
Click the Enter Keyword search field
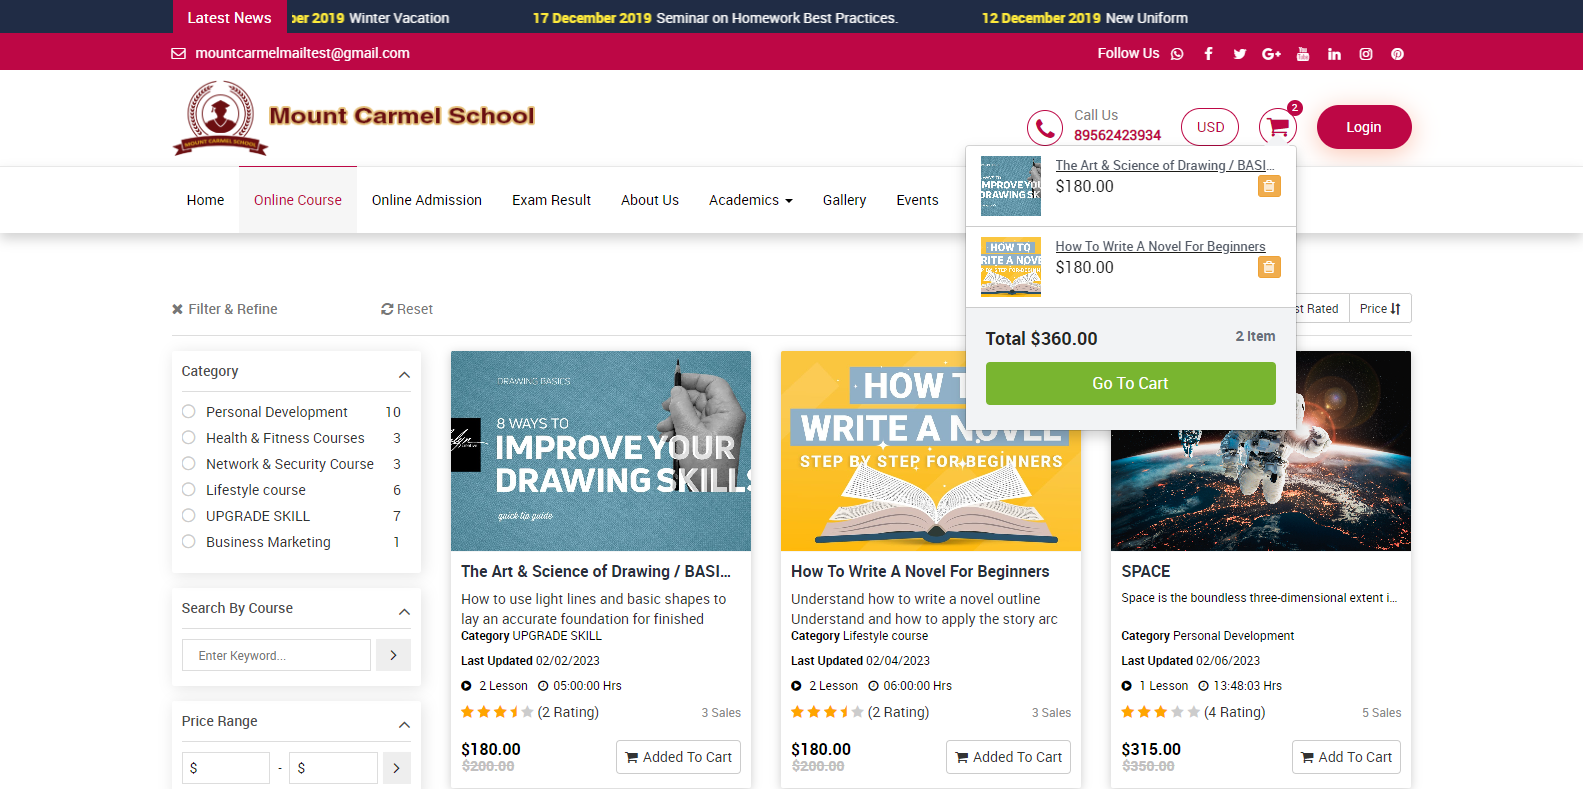point(276,655)
